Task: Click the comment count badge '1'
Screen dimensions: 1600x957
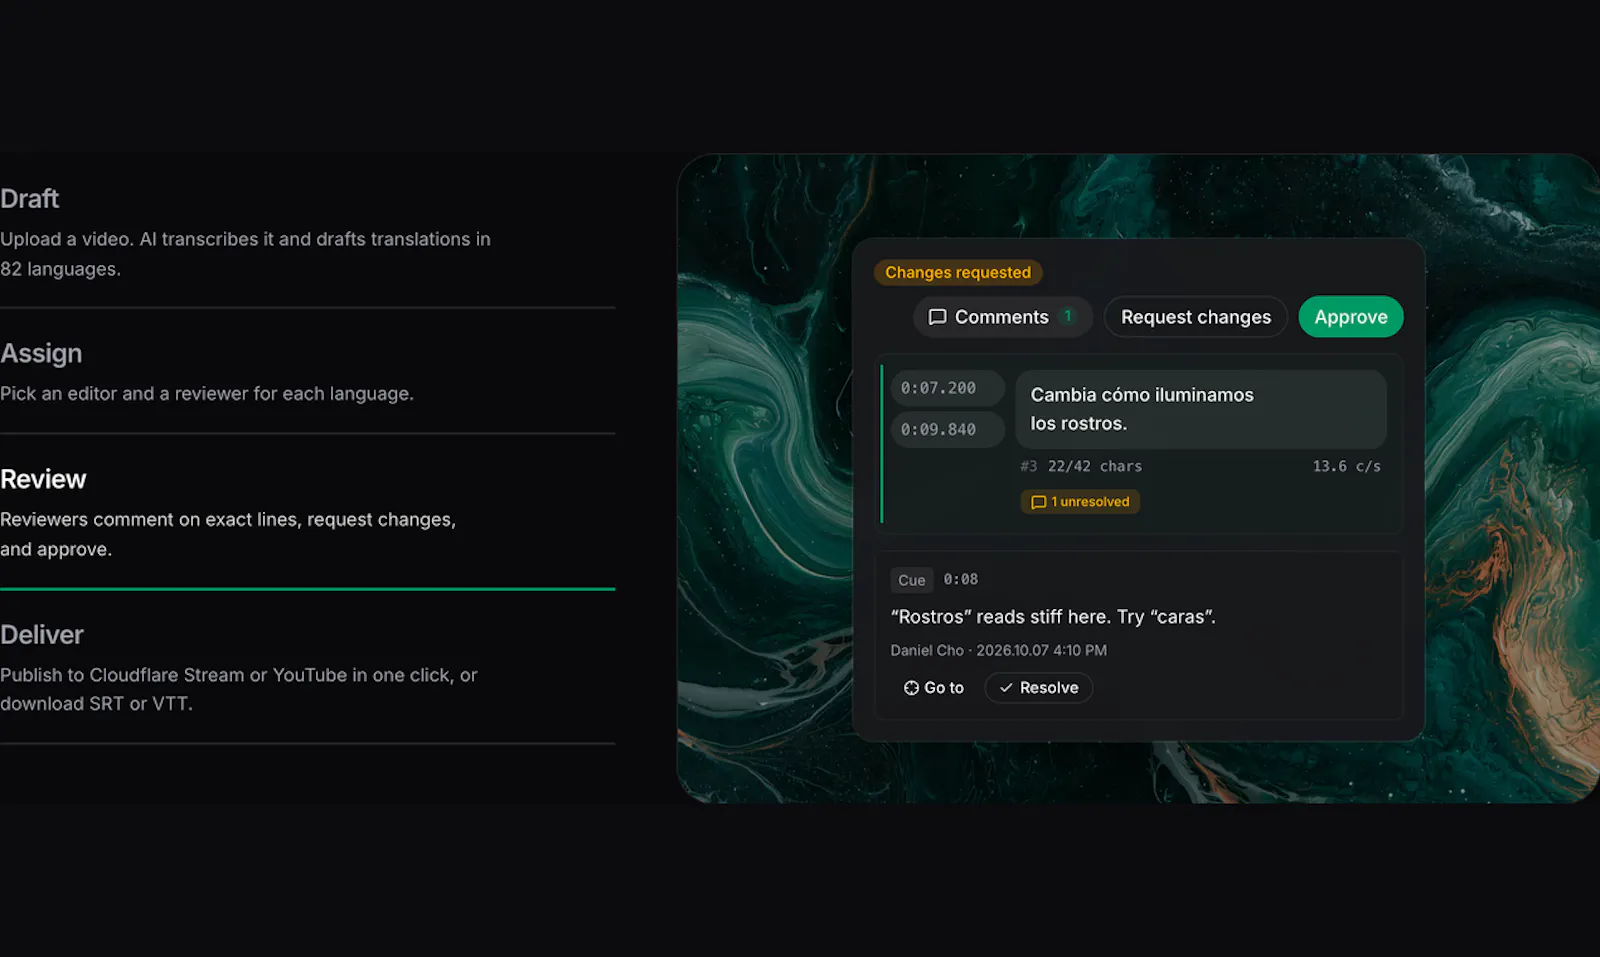Action: pyautogui.click(x=1068, y=316)
